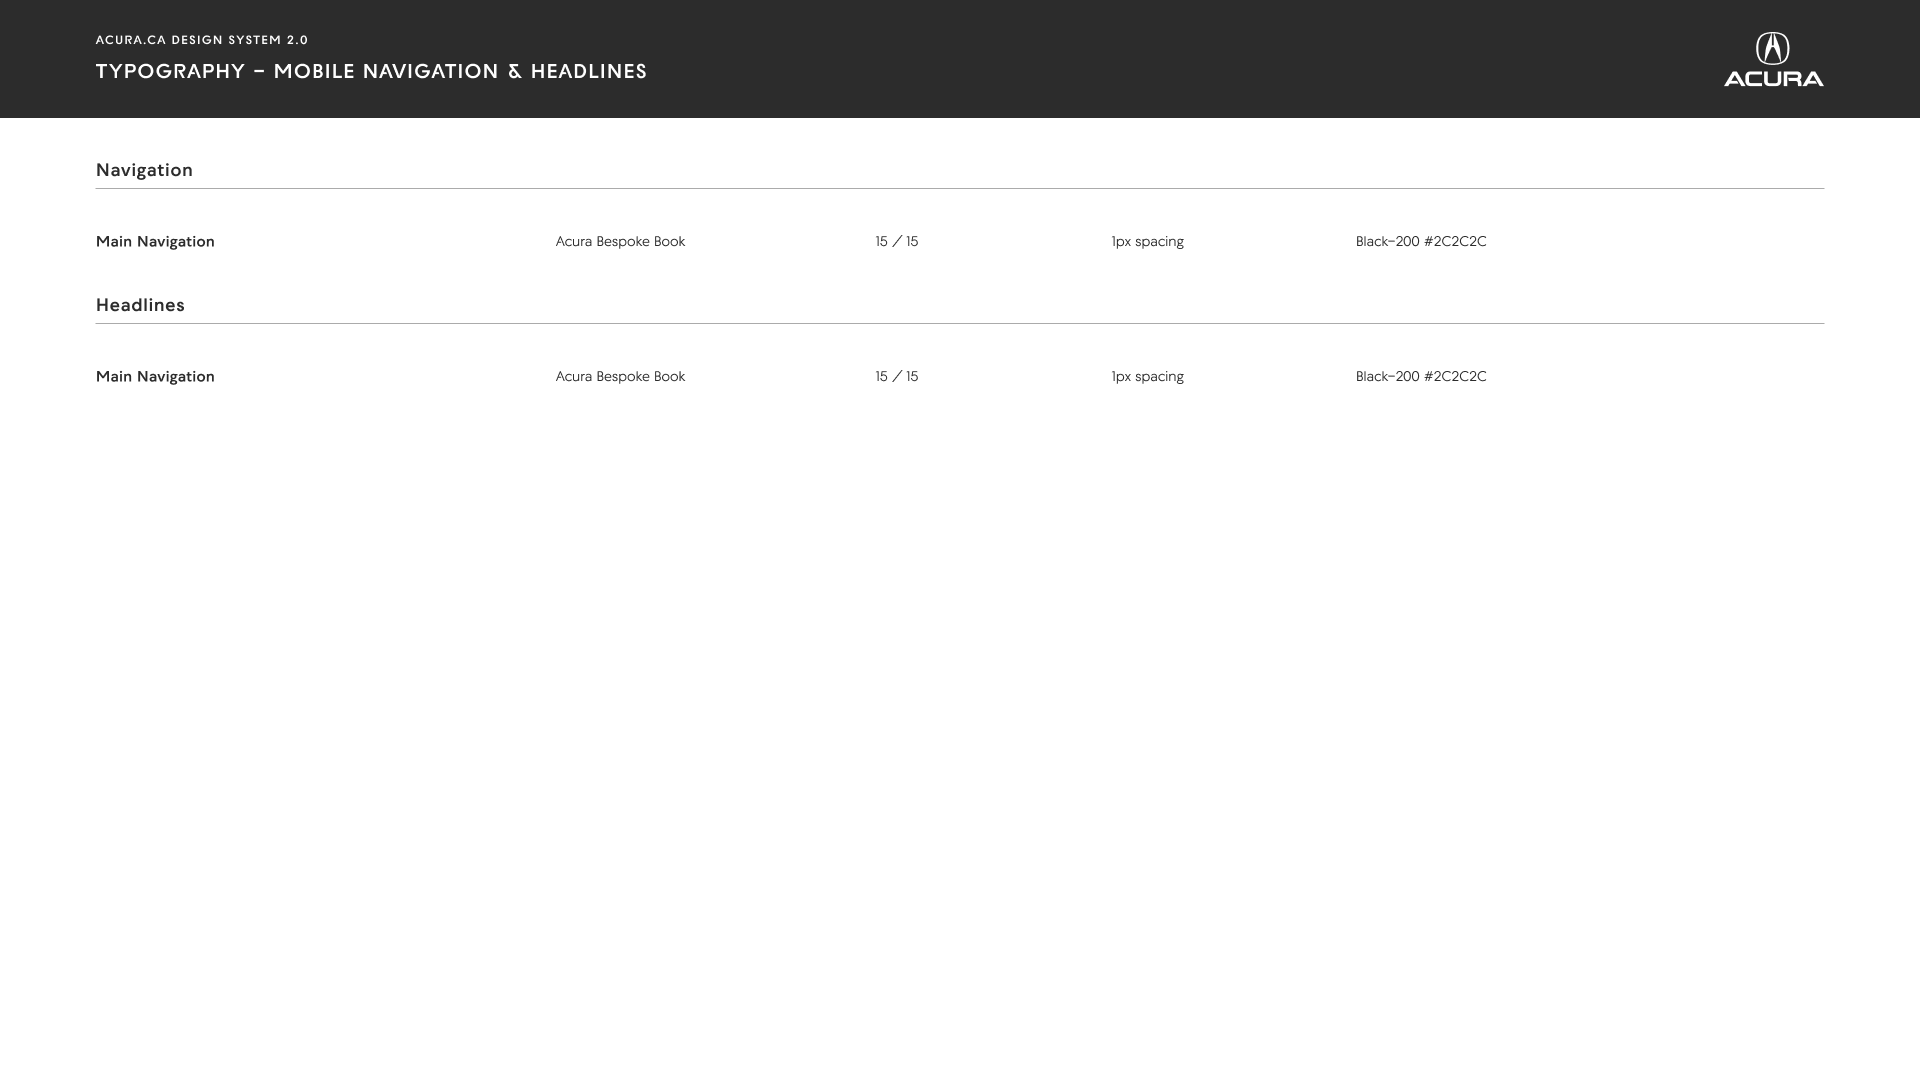Image resolution: width=1920 pixels, height=1080 pixels.
Task: Select the 'ACURA.CA DESIGN SYSTEM 2.0' header text
Action: tap(202, 40)
